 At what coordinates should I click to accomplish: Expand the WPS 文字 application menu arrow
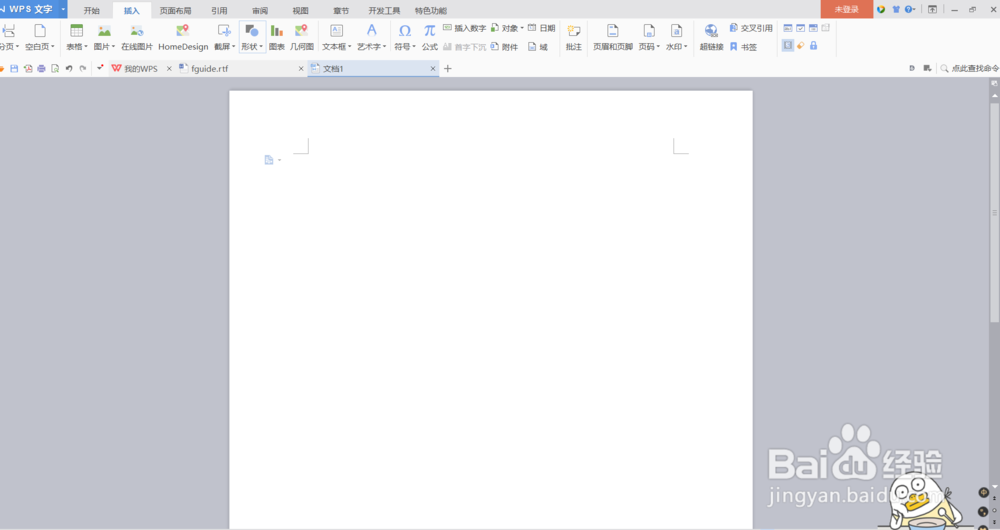click(x=63, y=9)
